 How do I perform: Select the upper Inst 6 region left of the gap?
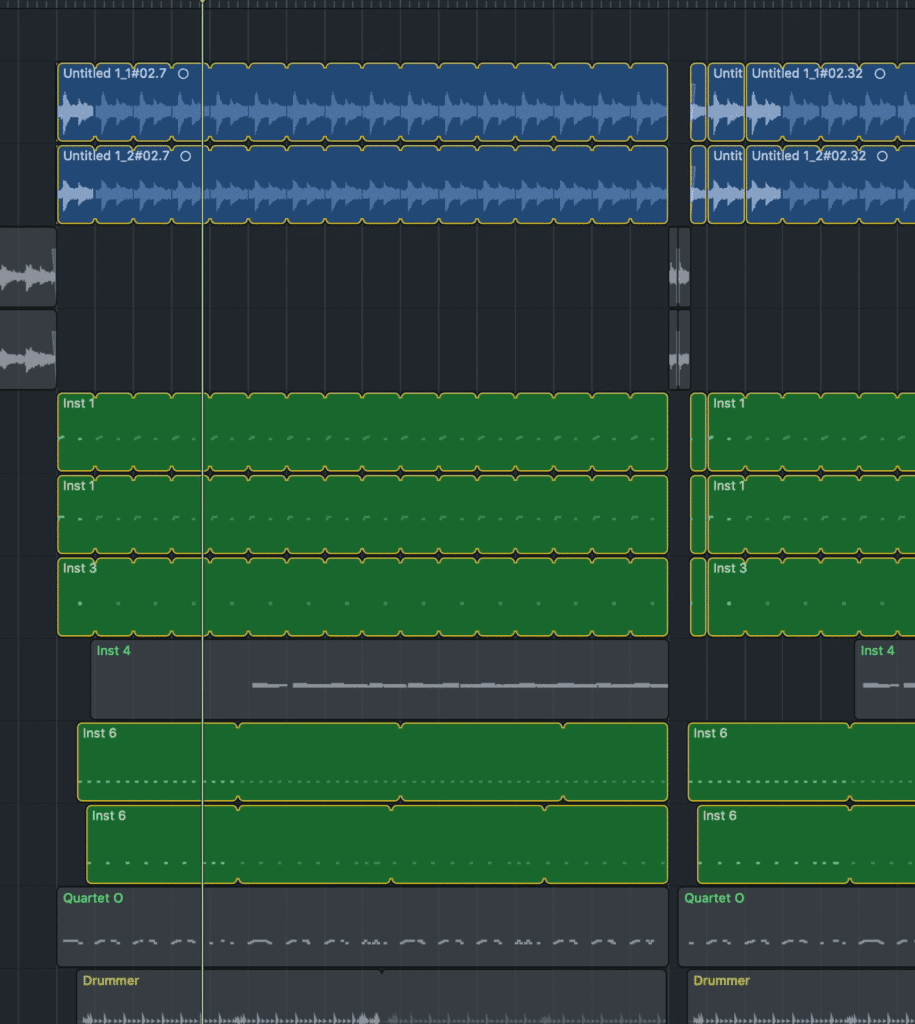point(372,761)
